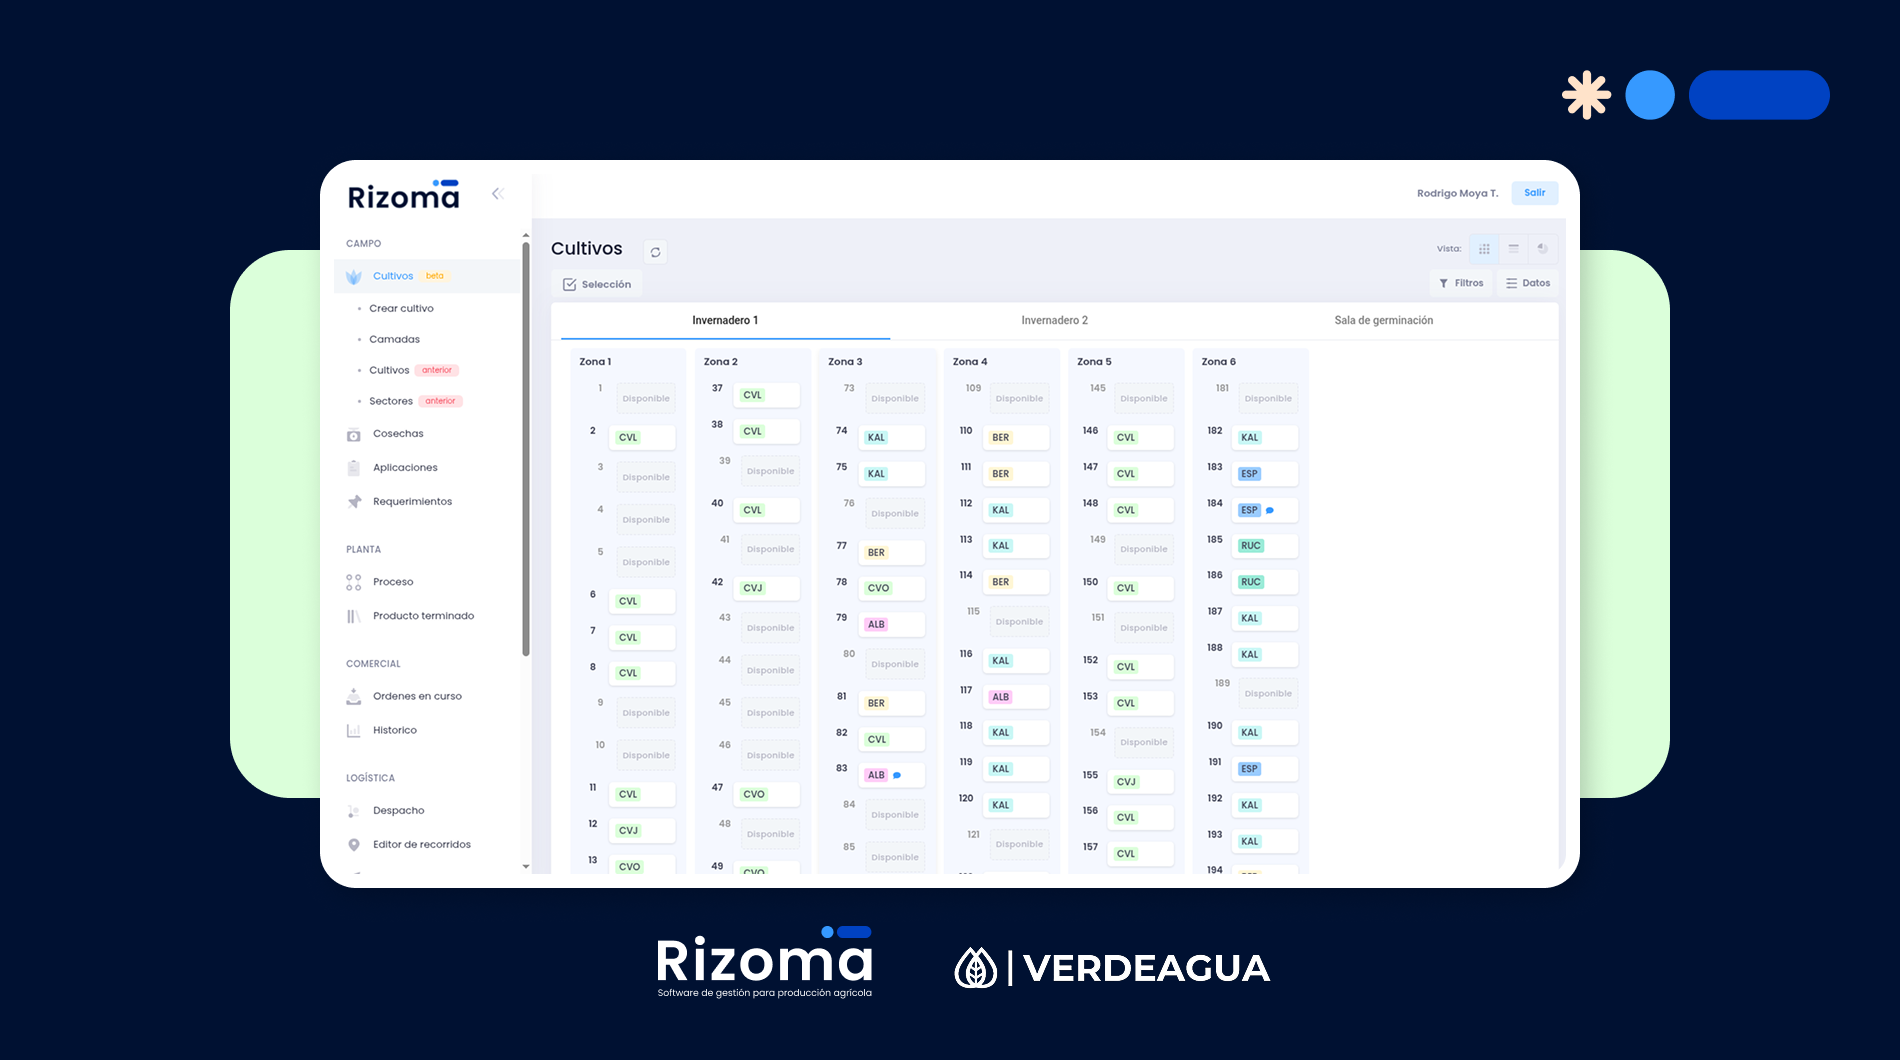Toggle the Selección checkbox button

[597, 285]
